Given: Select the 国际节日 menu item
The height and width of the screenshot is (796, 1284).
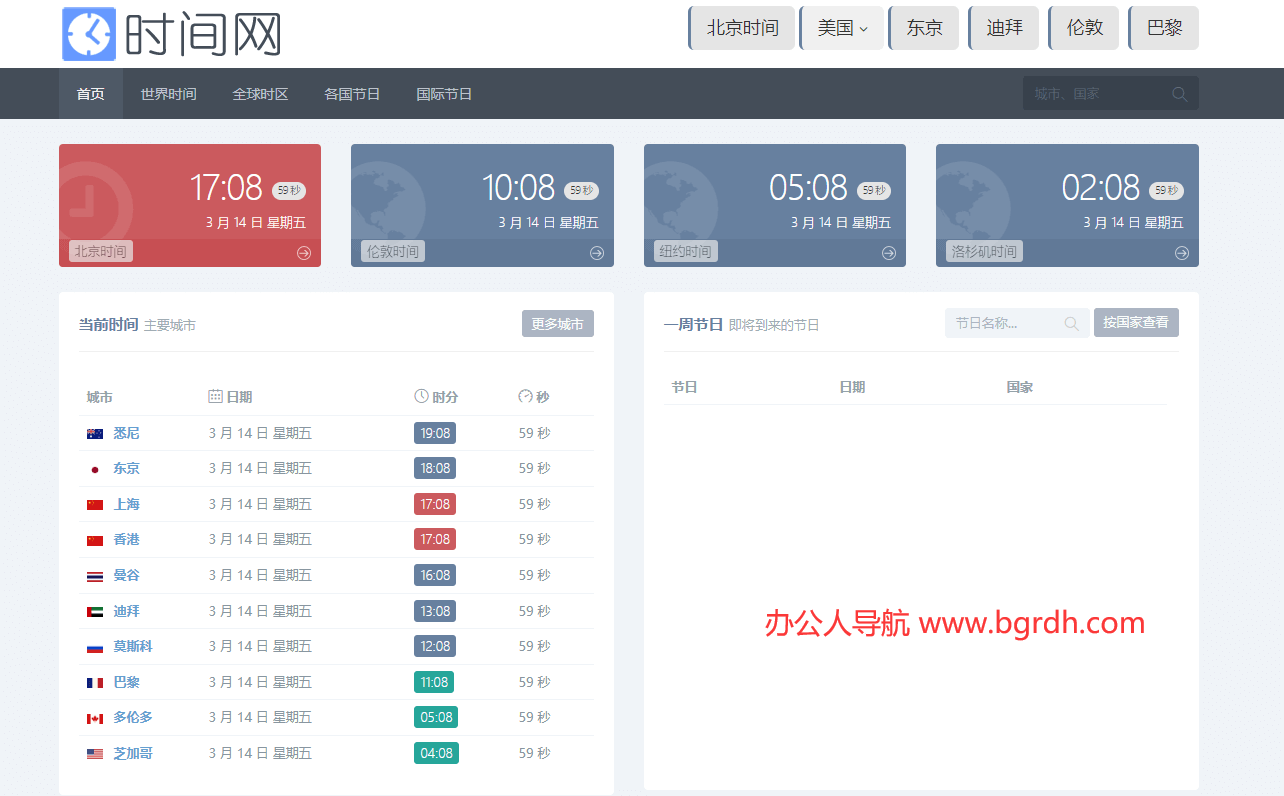Looking at the screenshot, I should tap(444, 94).
